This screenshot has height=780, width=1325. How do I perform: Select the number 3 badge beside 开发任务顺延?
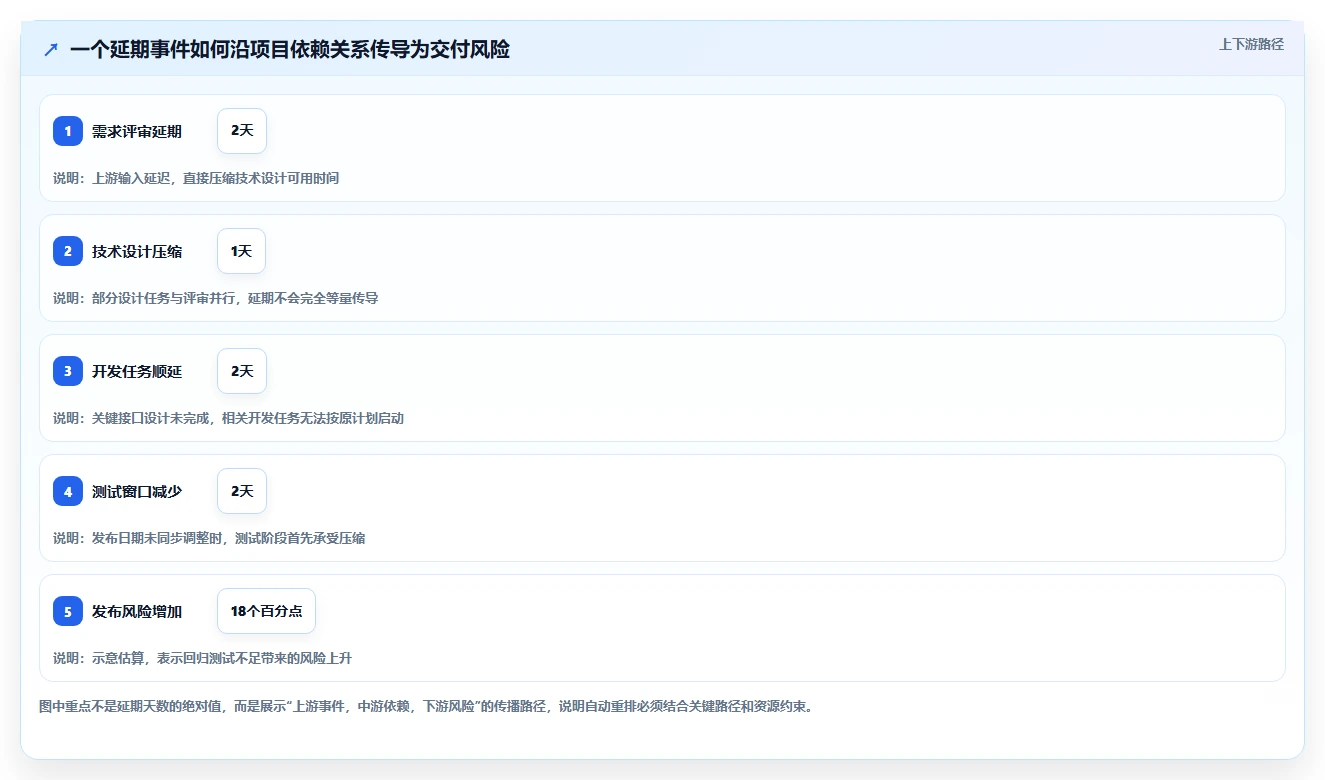[68, 371]
